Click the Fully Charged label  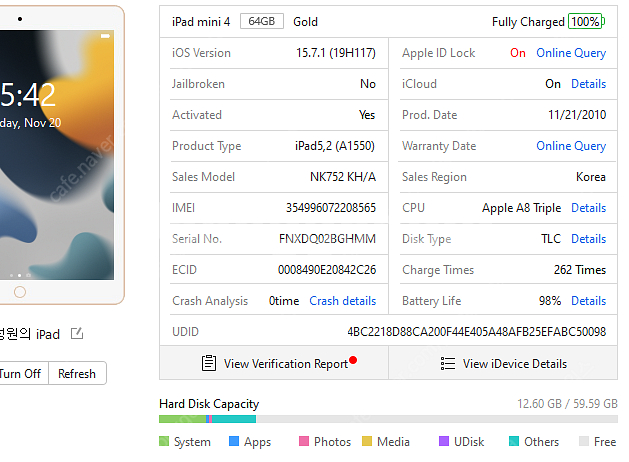528,22
